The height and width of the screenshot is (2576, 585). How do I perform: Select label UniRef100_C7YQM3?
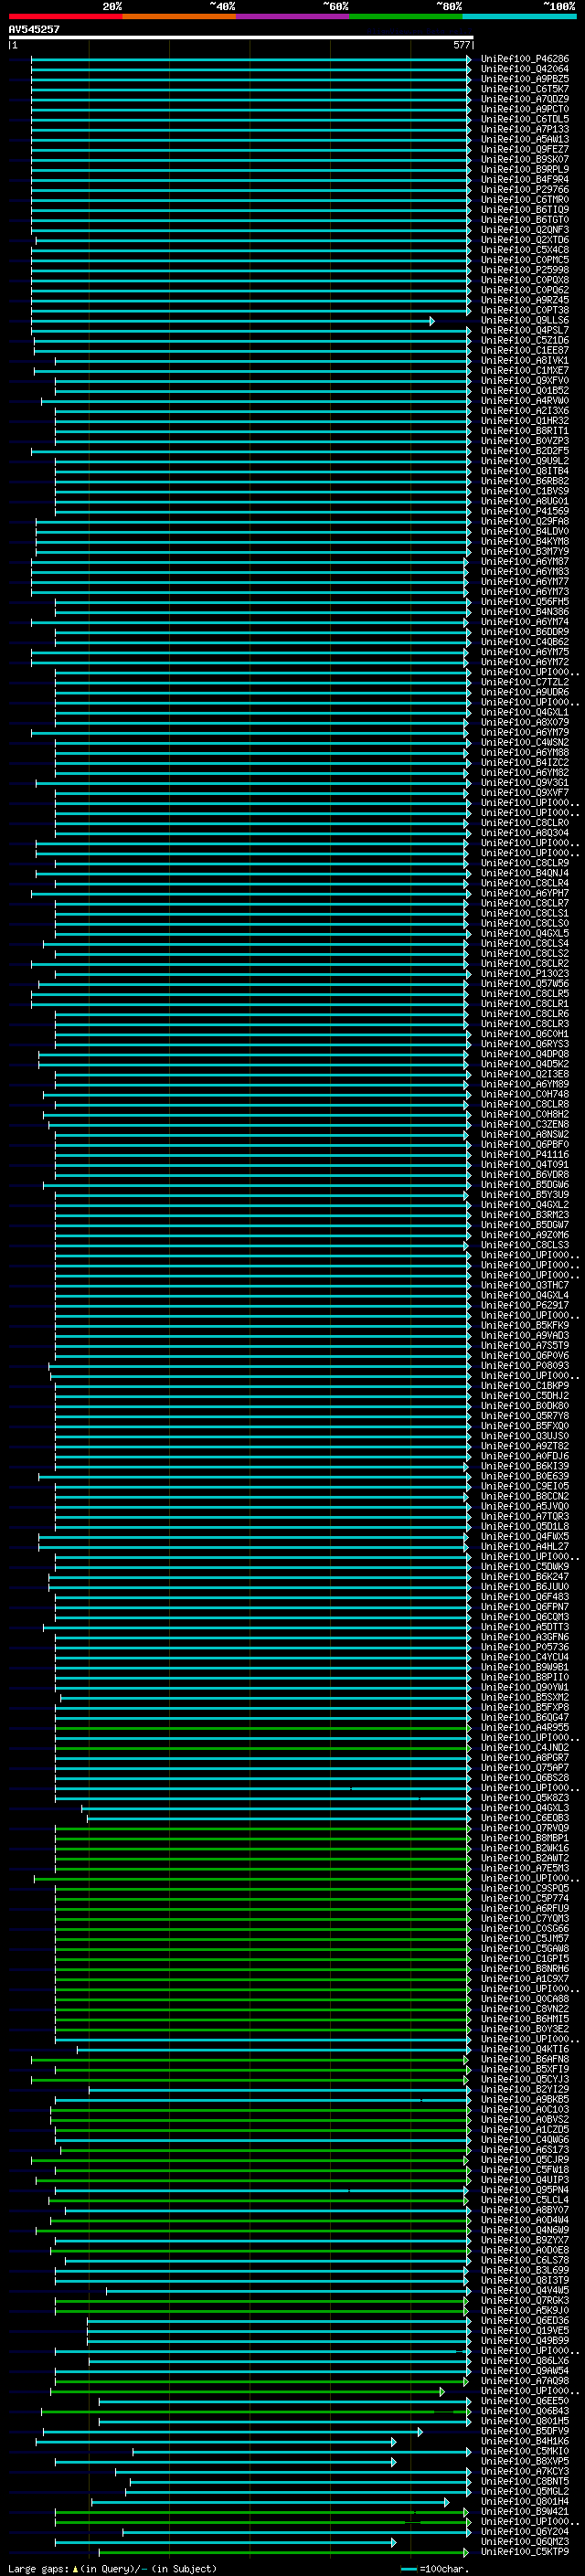(525, 1918)
